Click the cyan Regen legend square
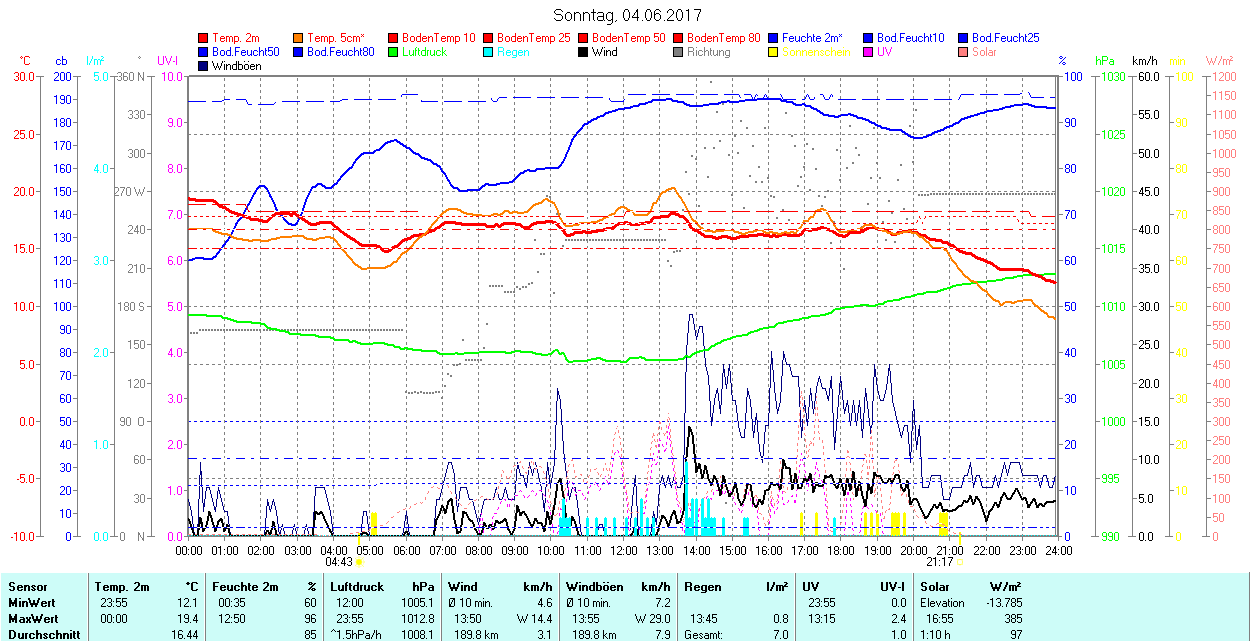 click(x=489, y=52)
